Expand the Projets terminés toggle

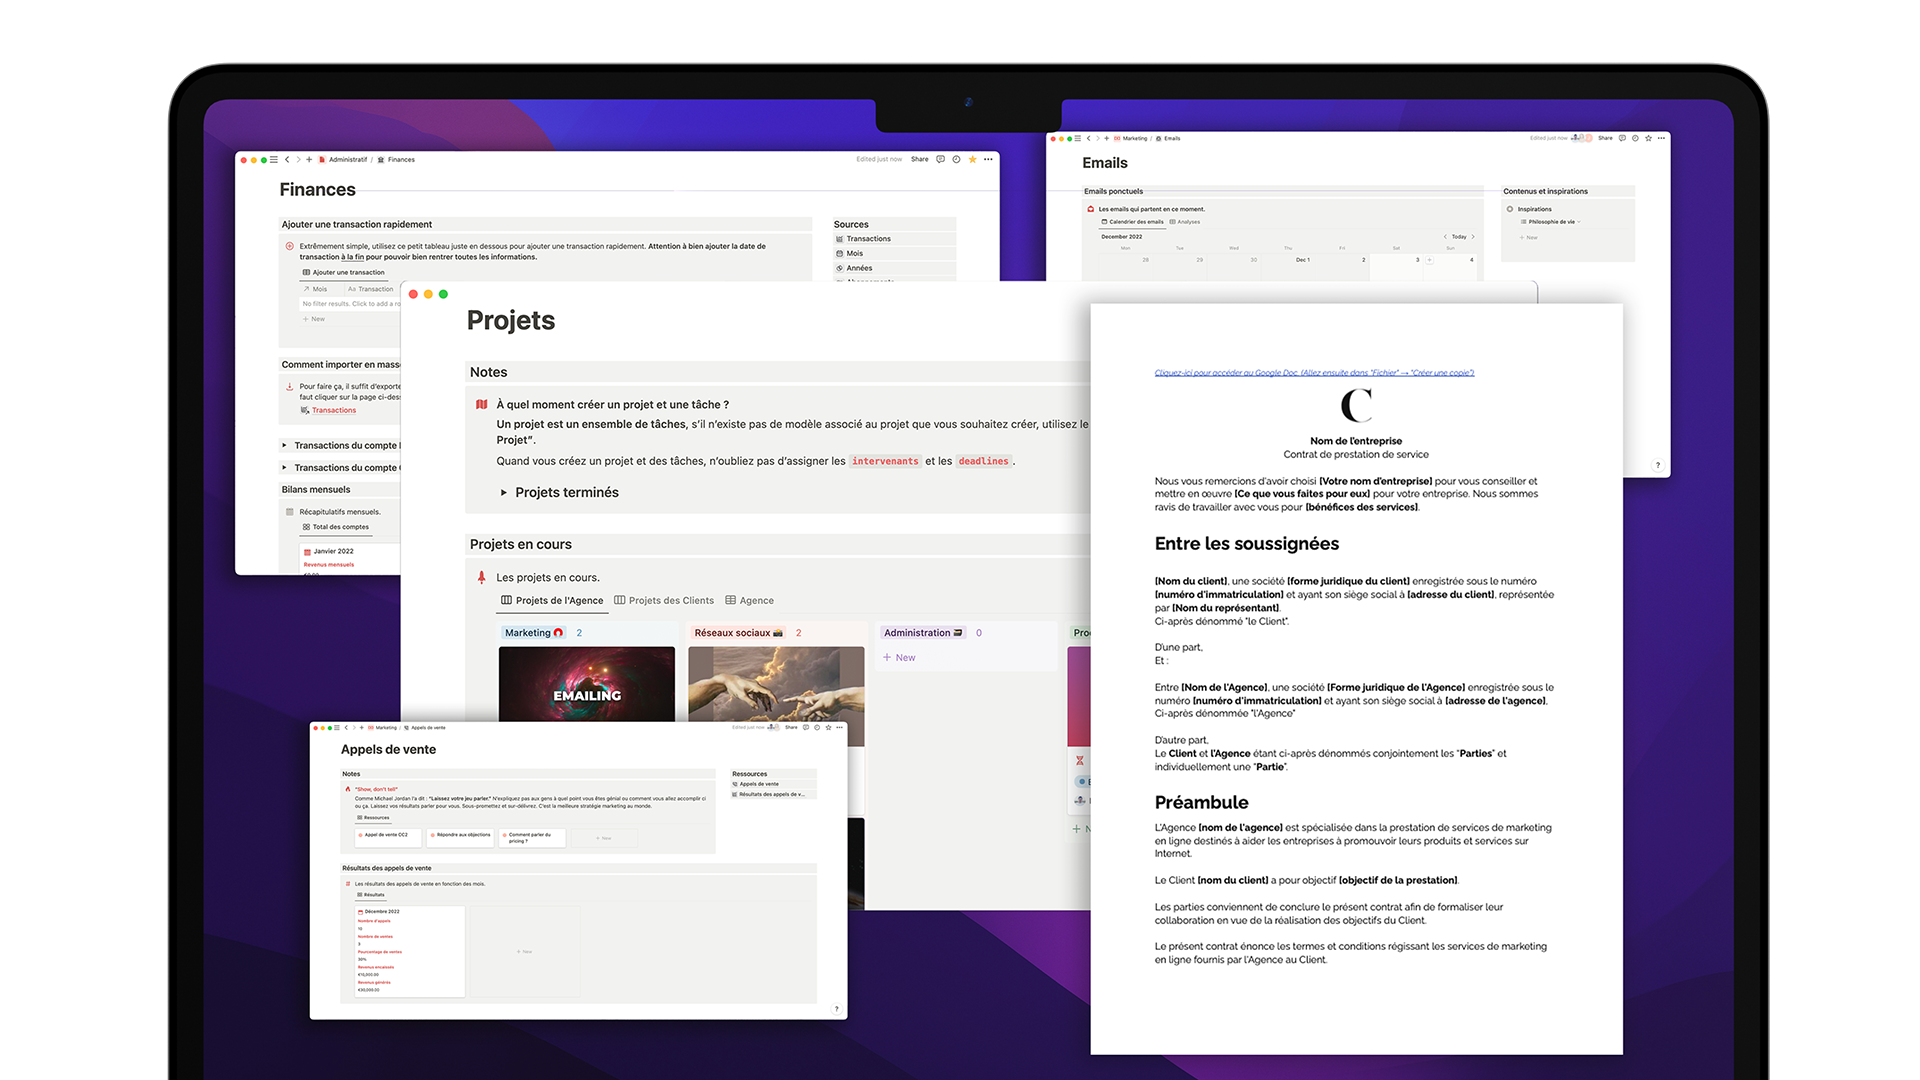[504, 492]
